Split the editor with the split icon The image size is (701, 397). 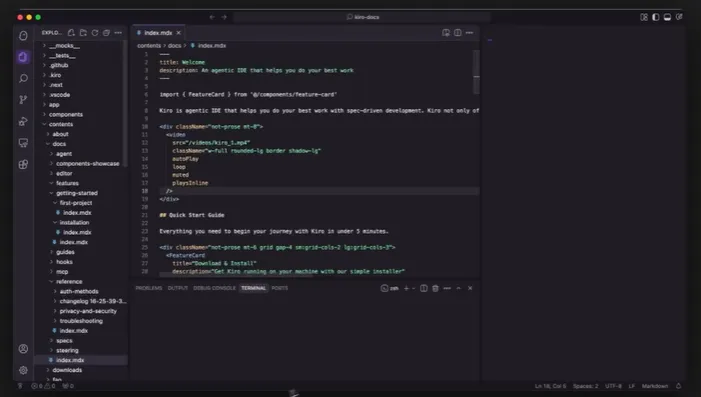point(458,33)
